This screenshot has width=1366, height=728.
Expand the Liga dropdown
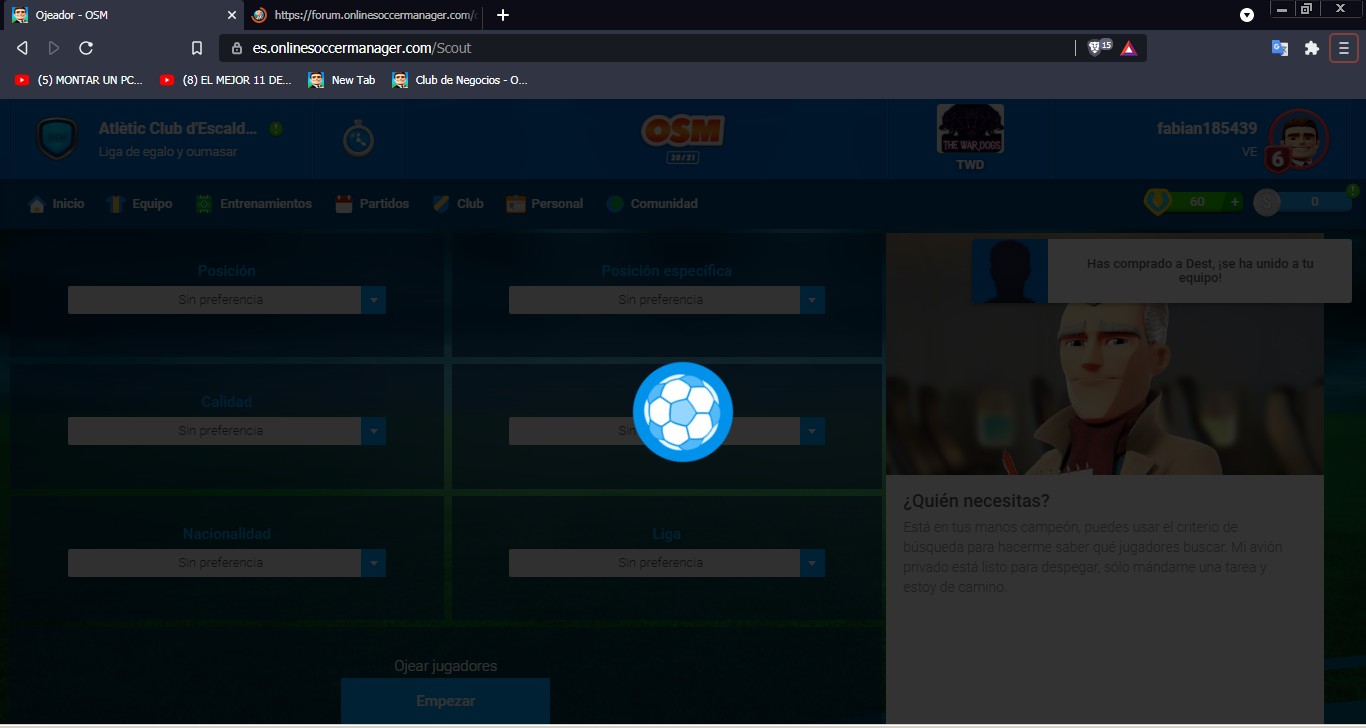pos(667,563)
